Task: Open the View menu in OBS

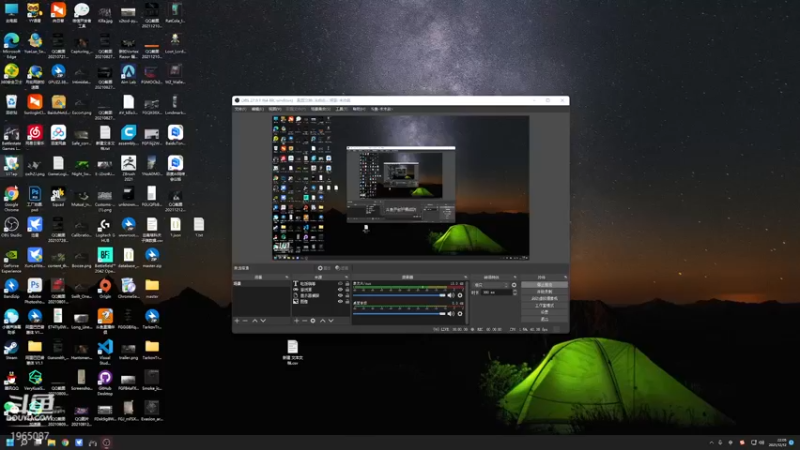Action: tap(274, 109)
